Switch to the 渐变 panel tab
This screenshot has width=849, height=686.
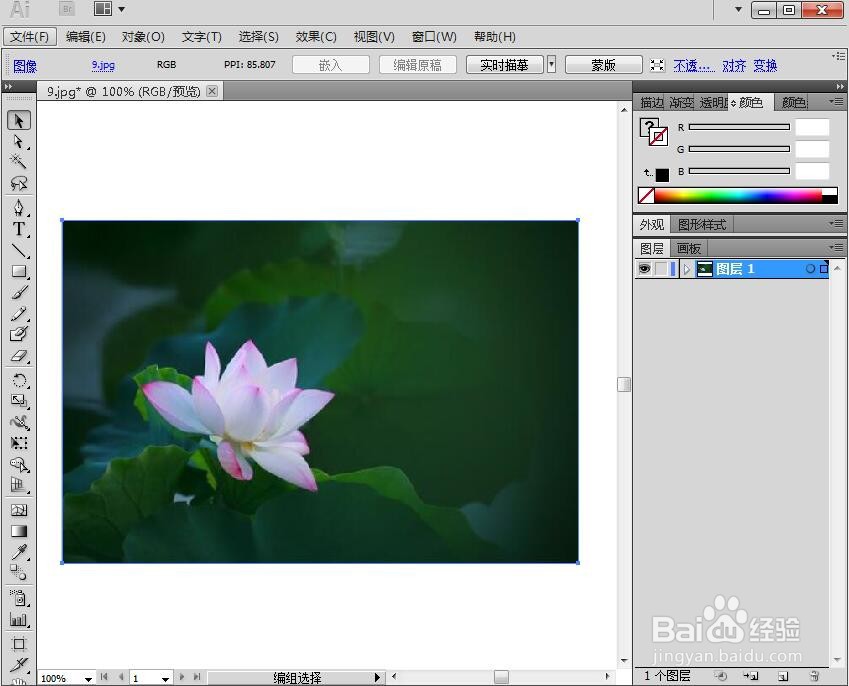pyautogui.click(x=681, y=102)
